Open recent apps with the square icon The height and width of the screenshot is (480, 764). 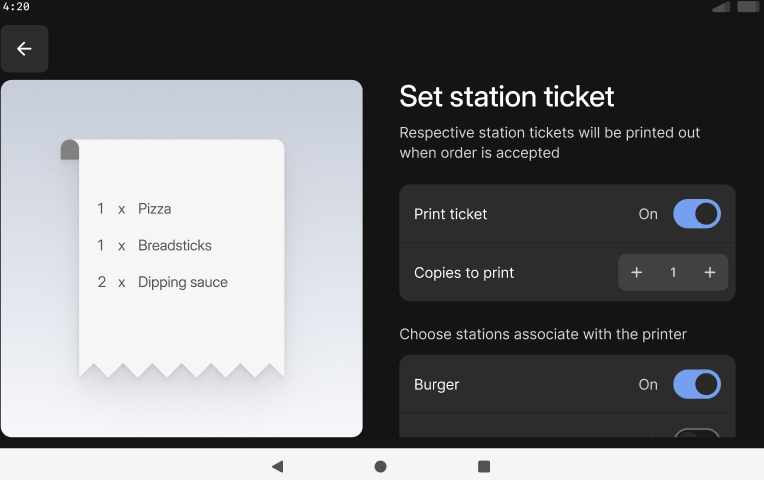pyautogui.click(x=484, y=466)
